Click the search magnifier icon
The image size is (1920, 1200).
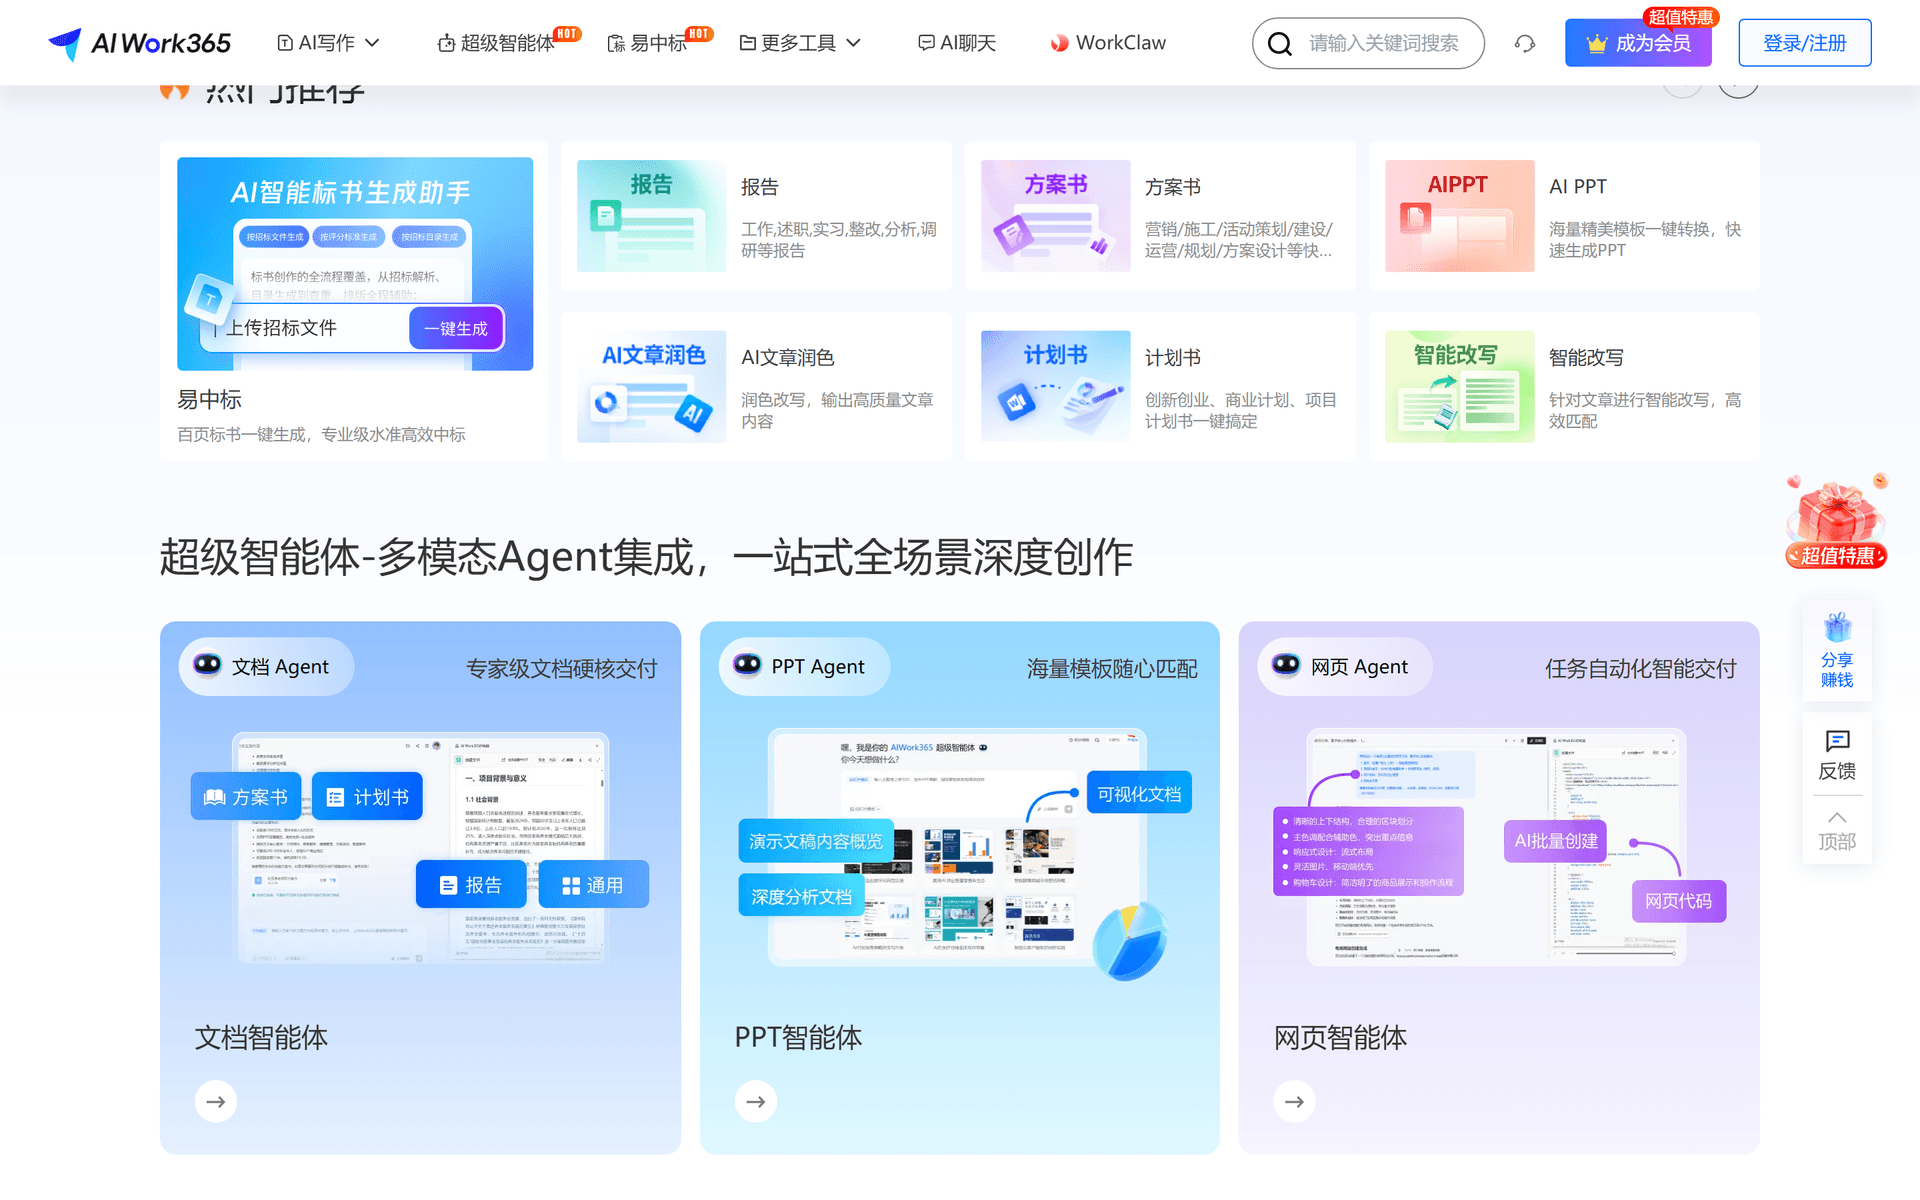(1280, 43)
